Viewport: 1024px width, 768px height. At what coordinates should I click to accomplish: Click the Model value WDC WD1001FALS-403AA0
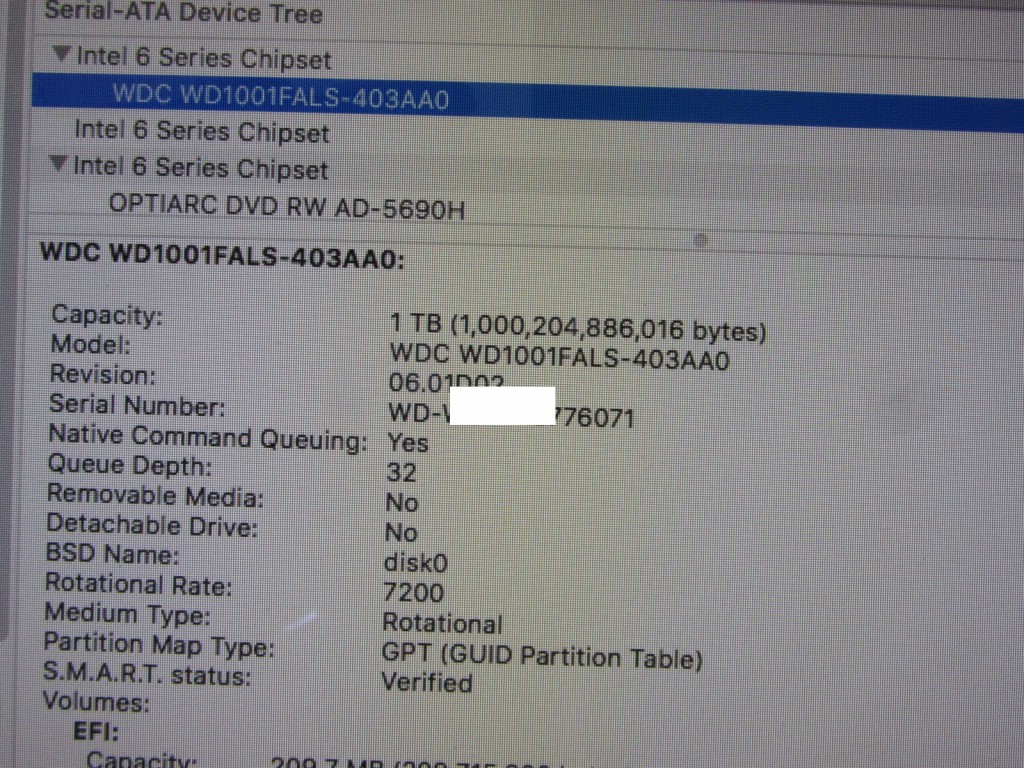click(559, 358)
